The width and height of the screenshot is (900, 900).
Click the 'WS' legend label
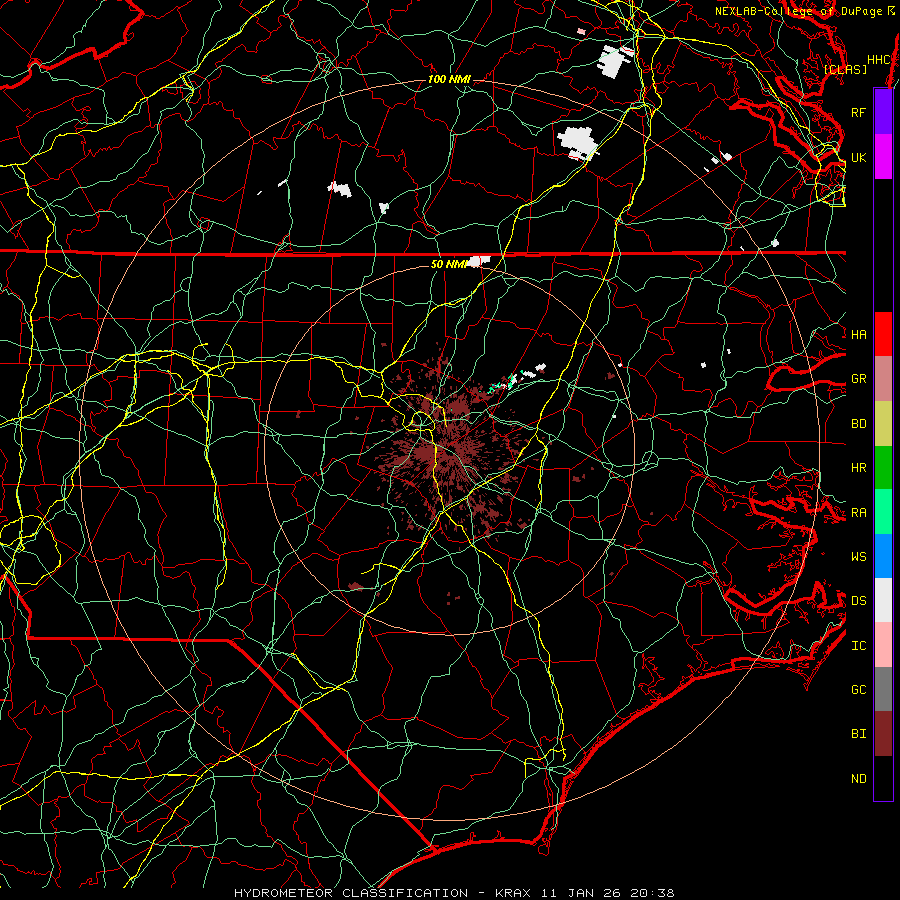tap(858, 556)
